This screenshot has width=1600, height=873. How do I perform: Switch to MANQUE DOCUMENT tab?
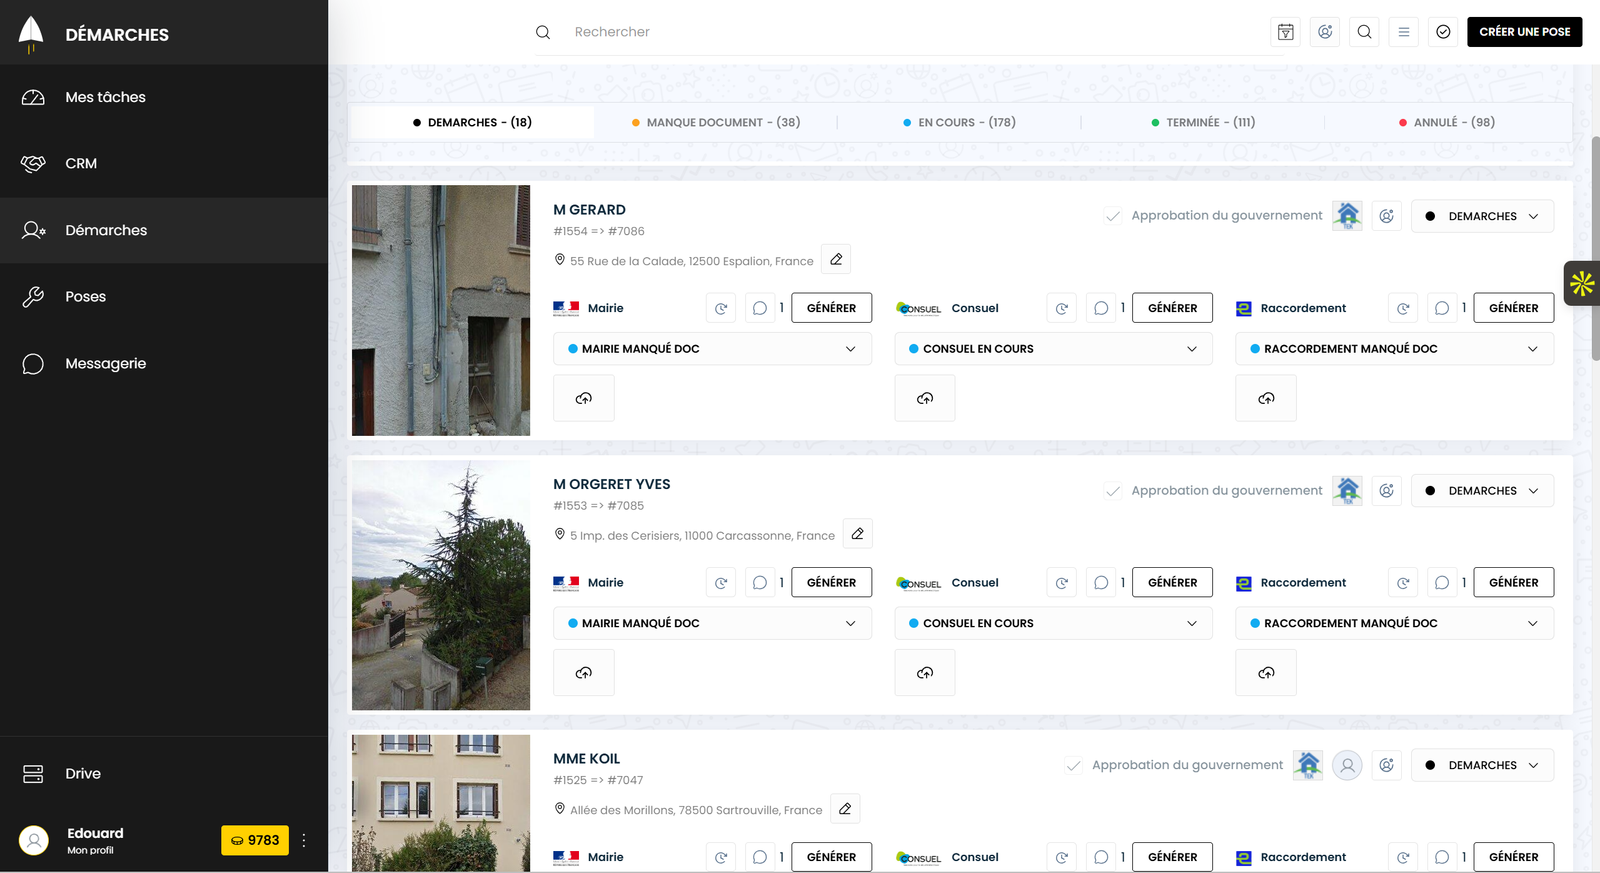(x=716, y=122)
